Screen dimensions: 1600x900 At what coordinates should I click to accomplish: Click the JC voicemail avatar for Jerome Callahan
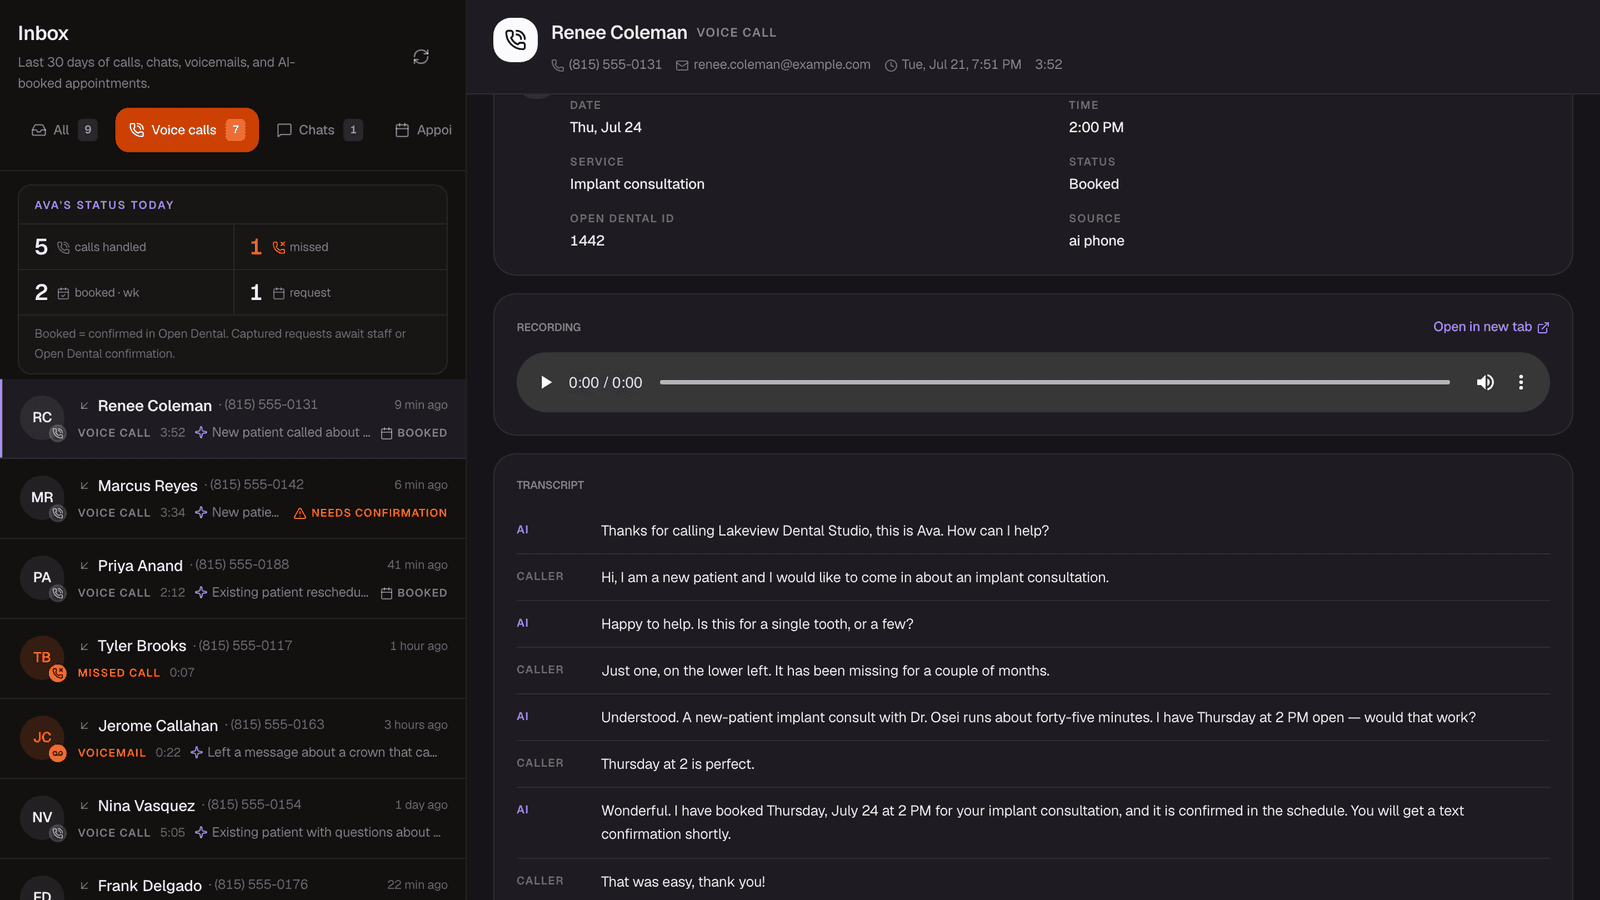click(42, 738)
